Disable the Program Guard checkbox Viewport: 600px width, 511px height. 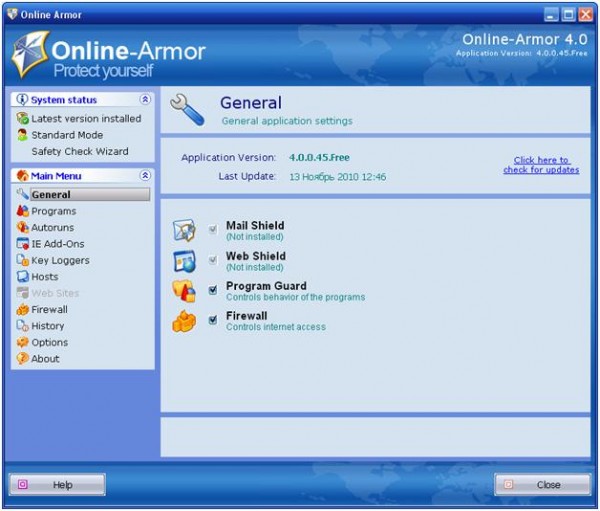pyautogui.click(x=213, y=290)
